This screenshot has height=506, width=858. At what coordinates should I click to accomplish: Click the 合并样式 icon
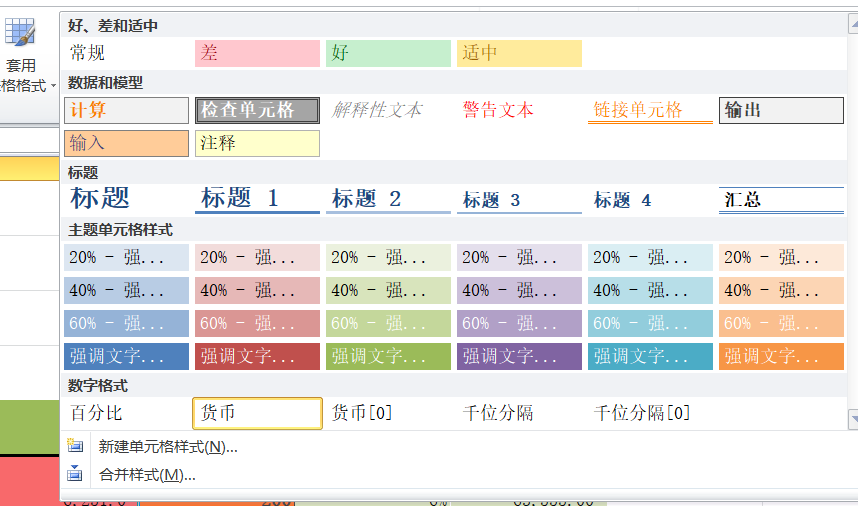click(75, 475)
